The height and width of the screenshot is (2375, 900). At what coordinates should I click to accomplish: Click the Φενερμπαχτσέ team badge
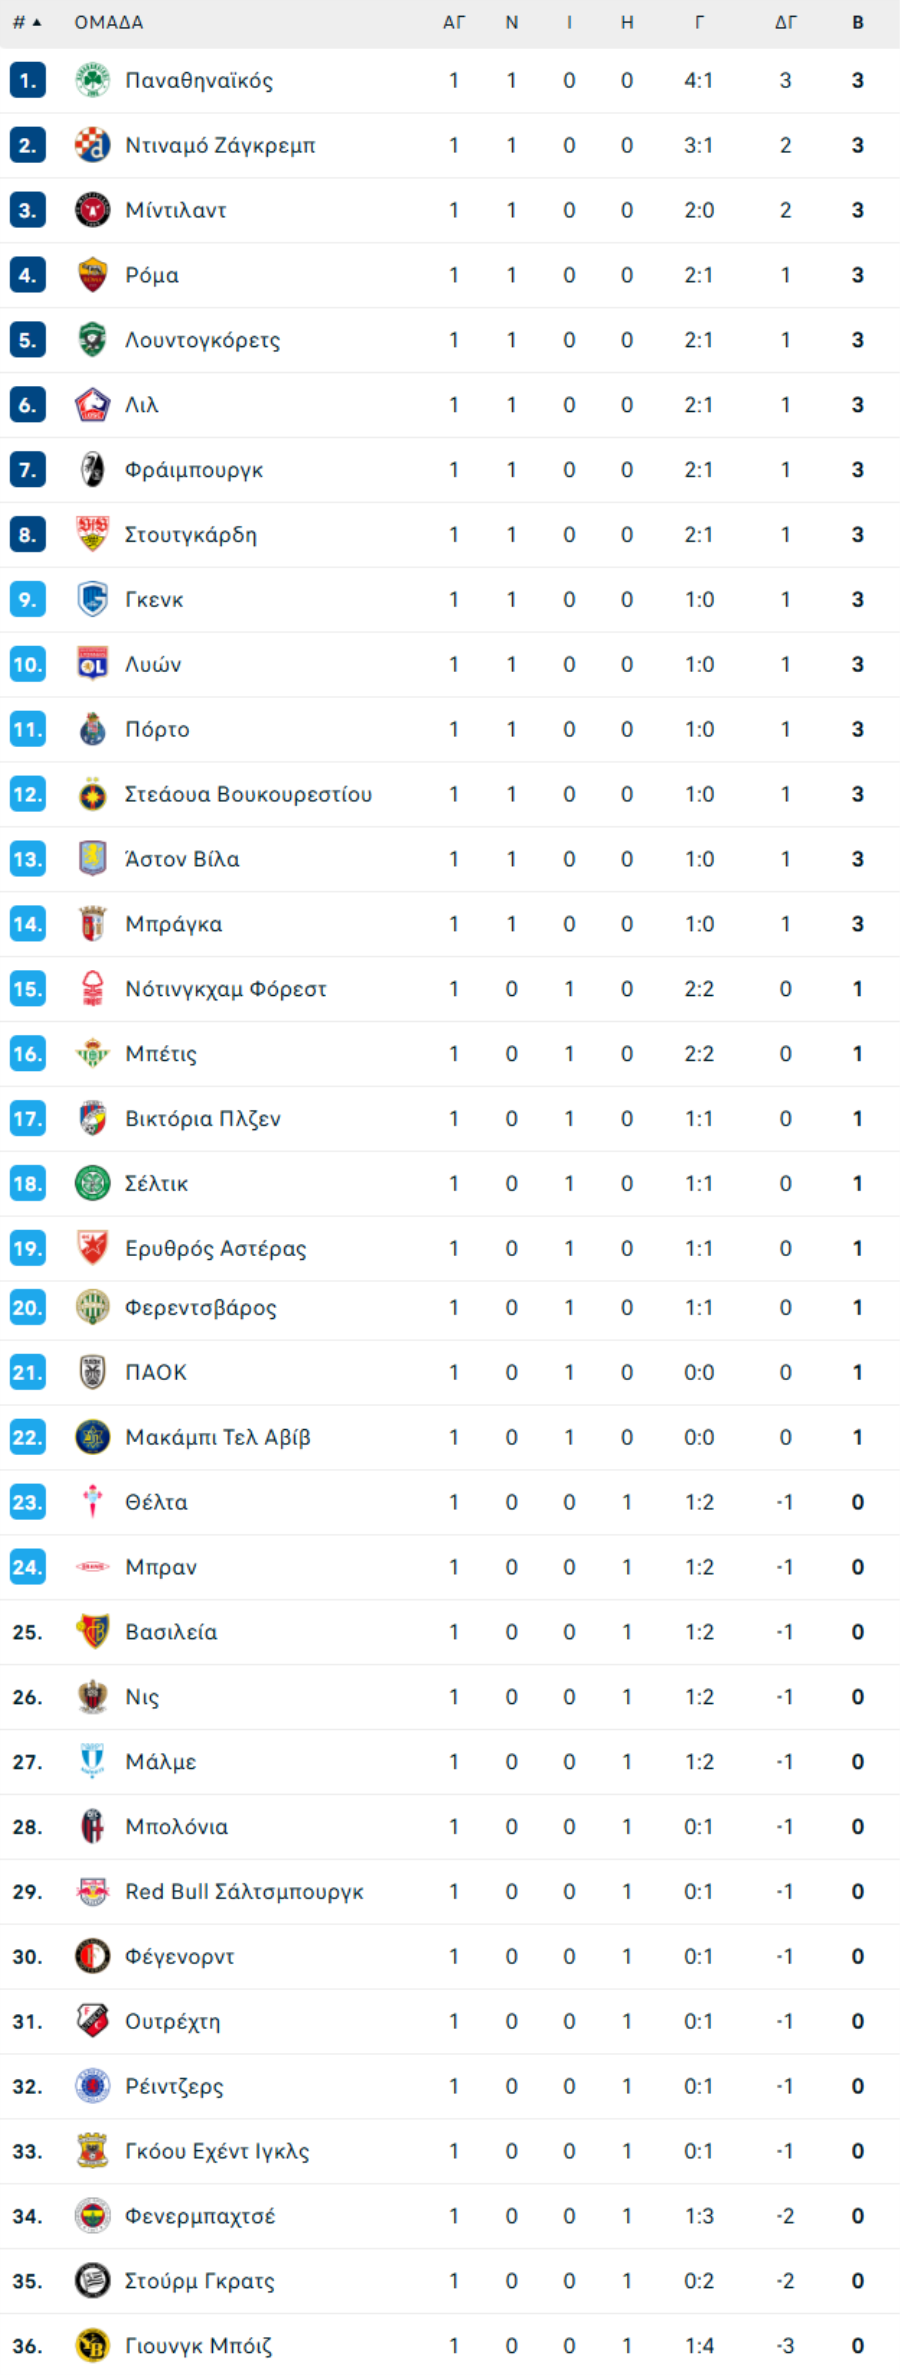[92, 2216]
